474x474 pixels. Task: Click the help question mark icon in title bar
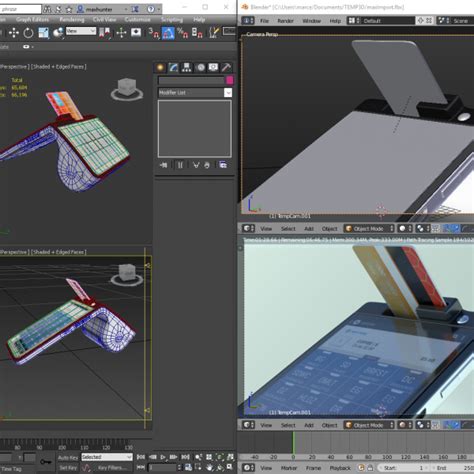click(x=151, y=9)
